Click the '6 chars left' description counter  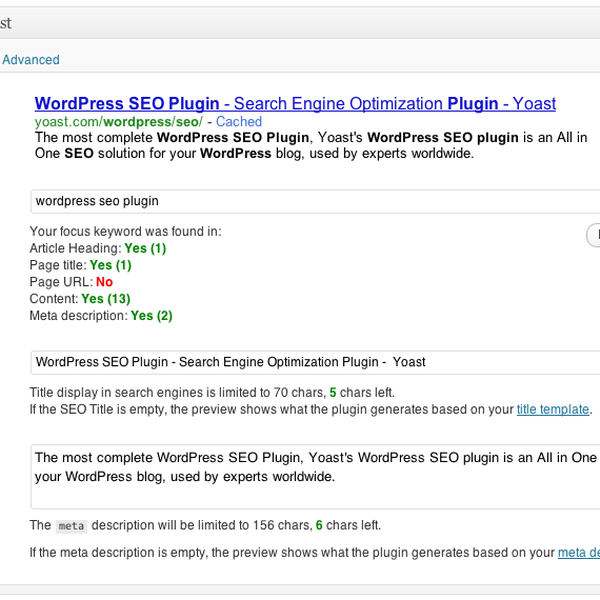click(x=347, y=525)
